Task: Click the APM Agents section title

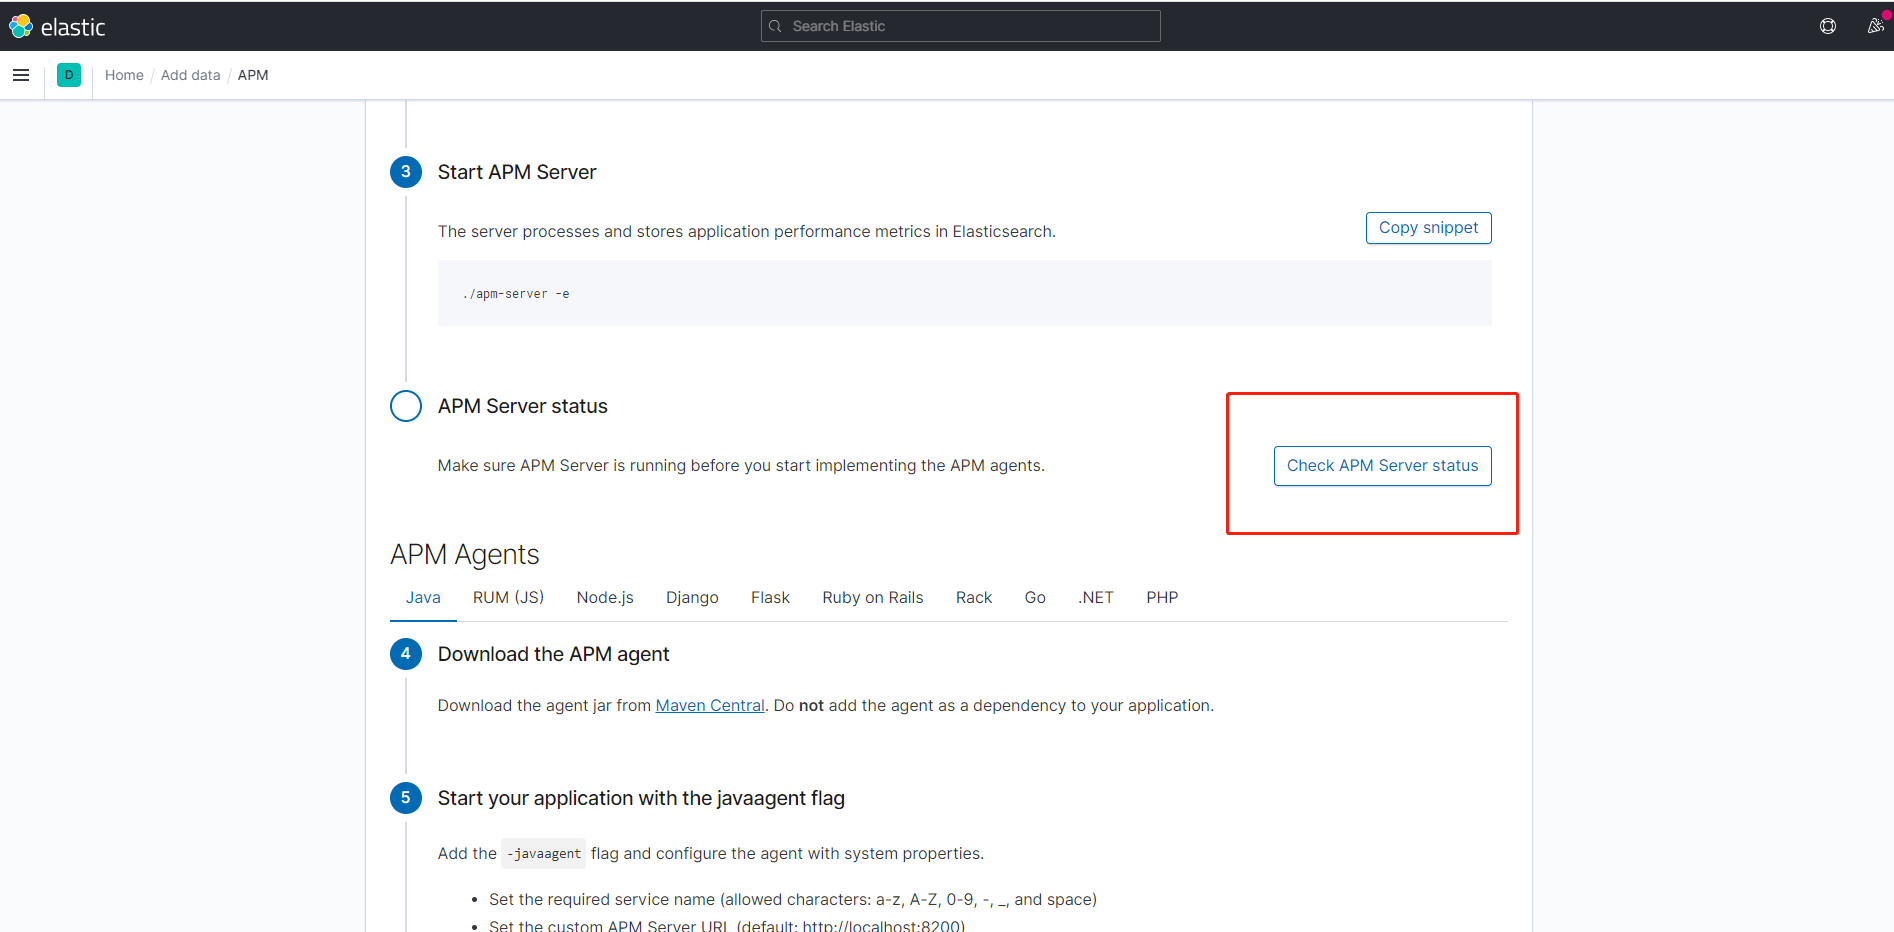Action: pos(465,554)
